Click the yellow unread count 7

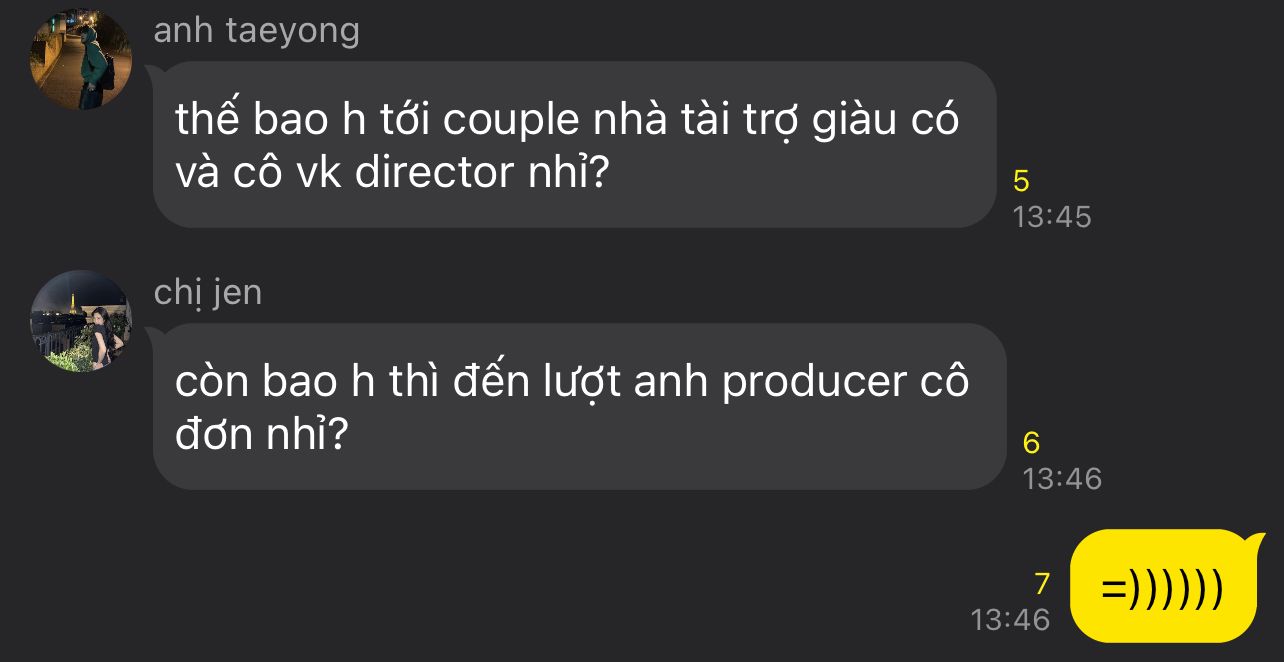pos(1042,584)
